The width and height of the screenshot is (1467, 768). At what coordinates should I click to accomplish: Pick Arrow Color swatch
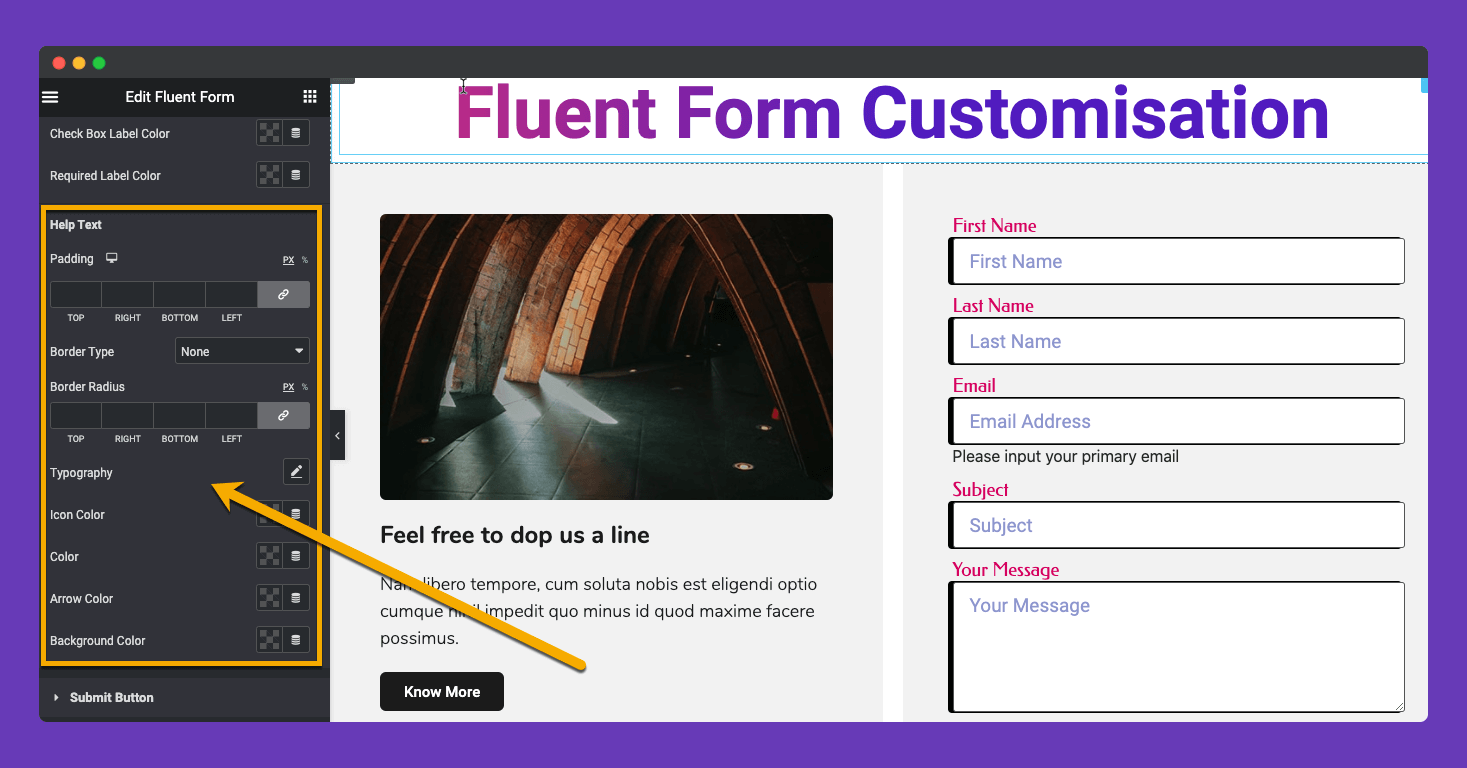[x=270, y=598]
